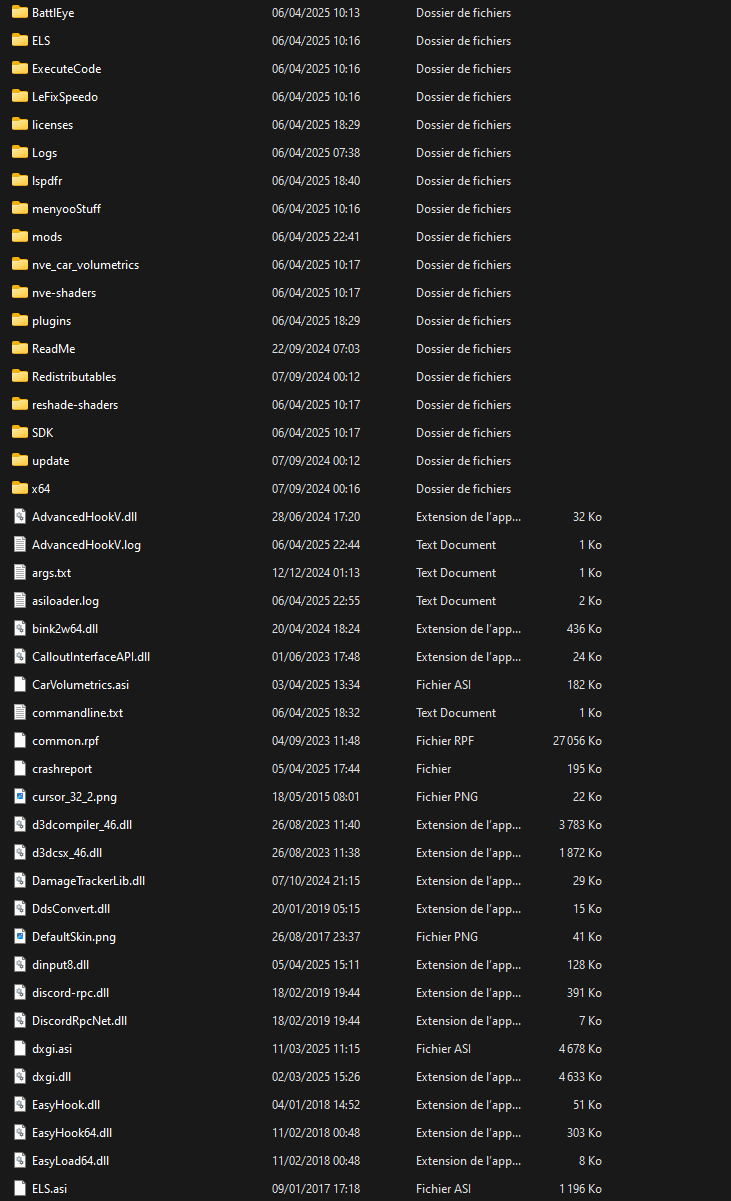The width and height of the screenshot is (731, 1201).
Task: Click the menyooStuff folder icon
Action: click(x=20, y=209)
